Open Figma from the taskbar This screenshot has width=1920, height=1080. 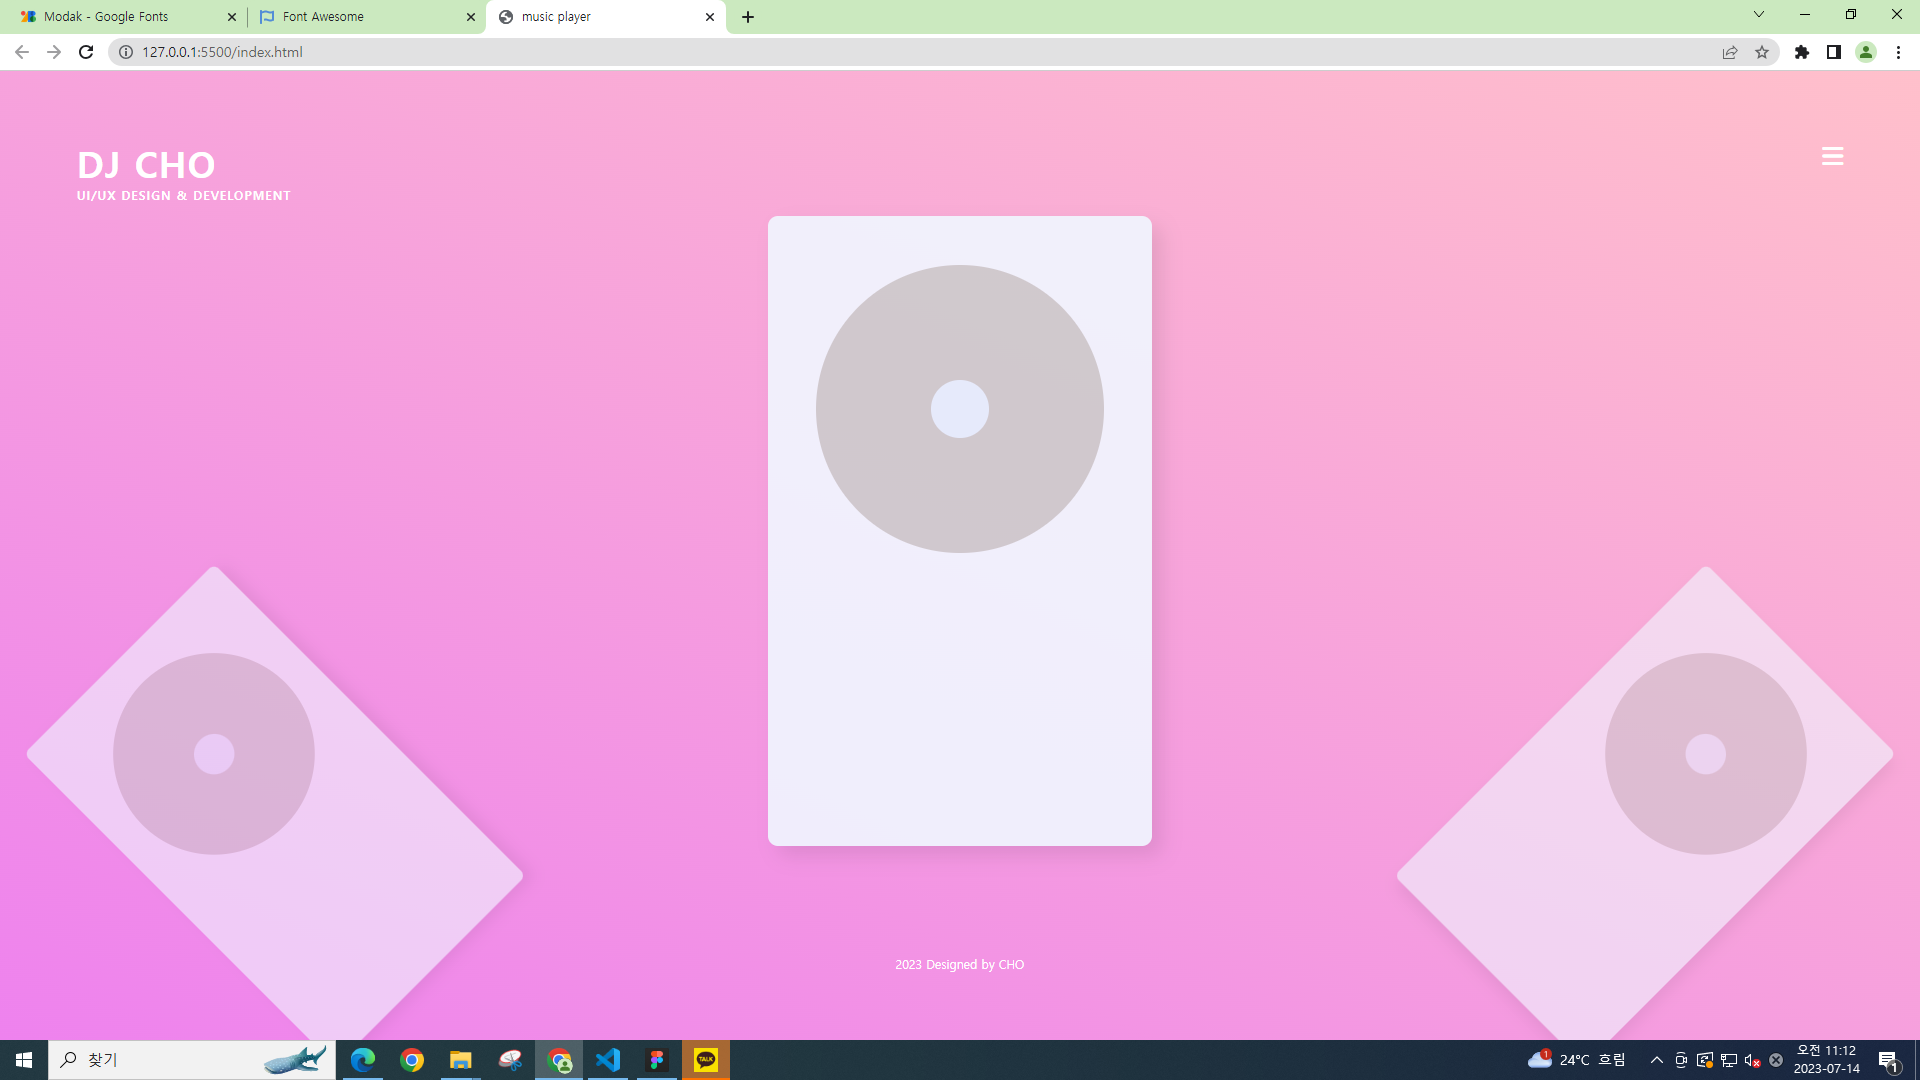click(x=657, y=1060)
